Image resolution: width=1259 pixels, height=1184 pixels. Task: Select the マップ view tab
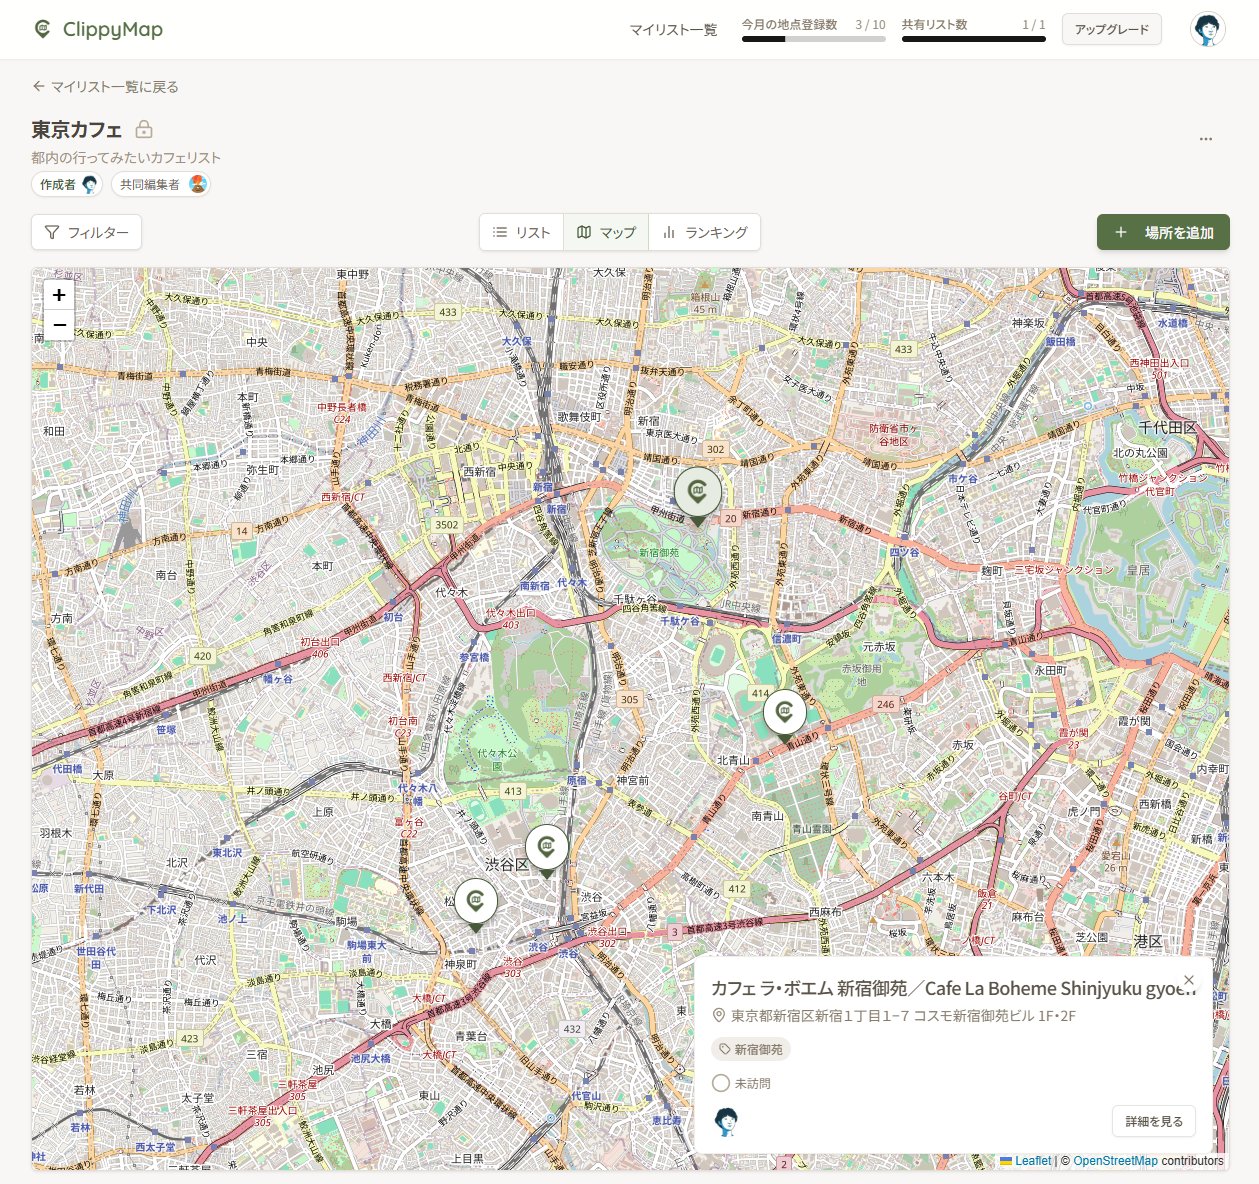point(606,232)
